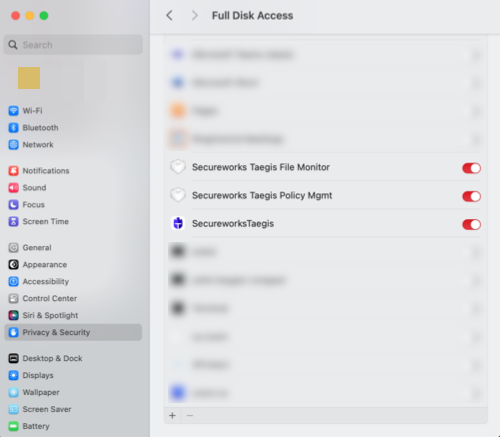Select the Notifications label in sidebar

[x=46, y=171]
